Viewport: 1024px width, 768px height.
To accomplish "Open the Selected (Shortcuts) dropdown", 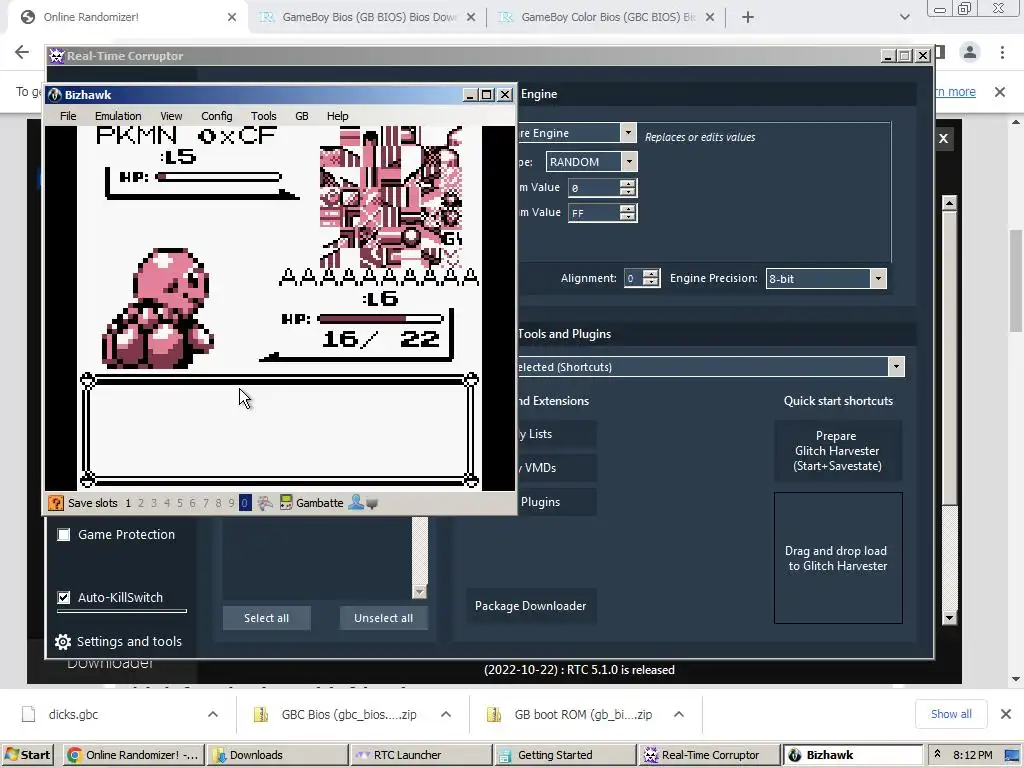I will (x=896, y=366).
